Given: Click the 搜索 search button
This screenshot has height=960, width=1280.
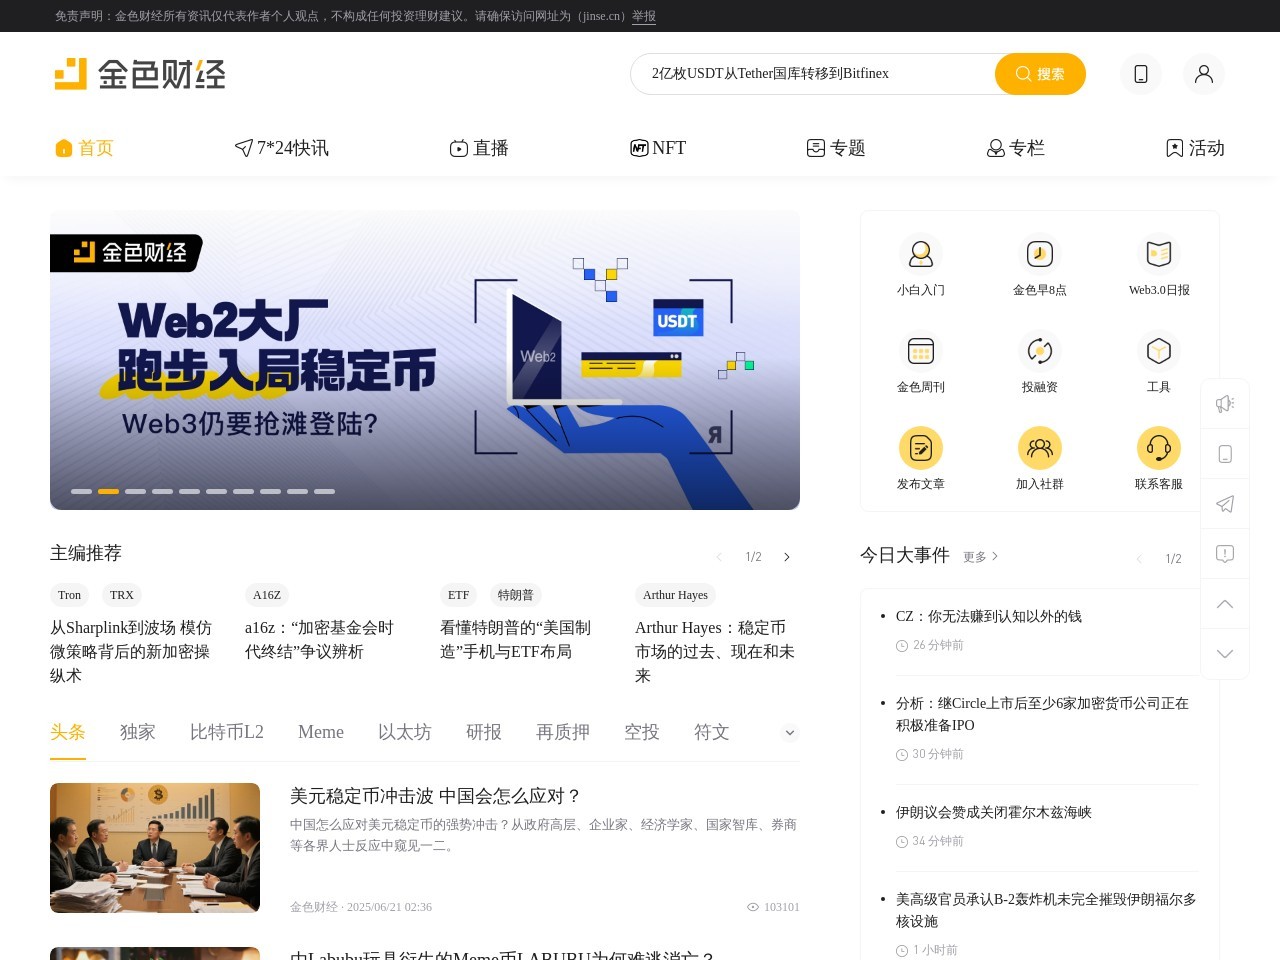Looking at the screenshot, I should point(1040,74).
